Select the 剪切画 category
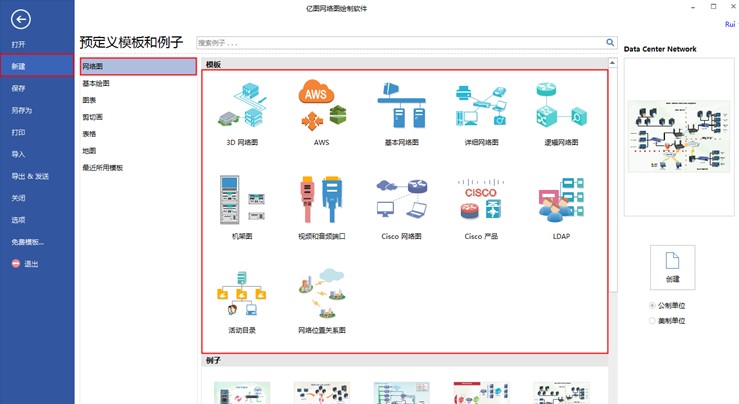 [x=92, y=117]
